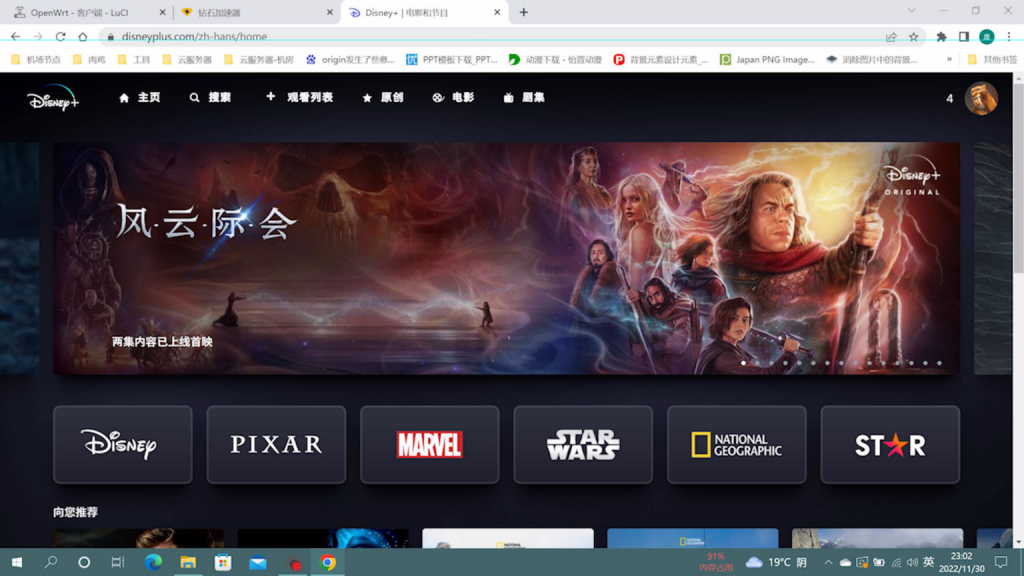Go to 主页 in Disney+ navigation
The width and height of the screenshot is (1024, 576).
[x=139, y=97]
